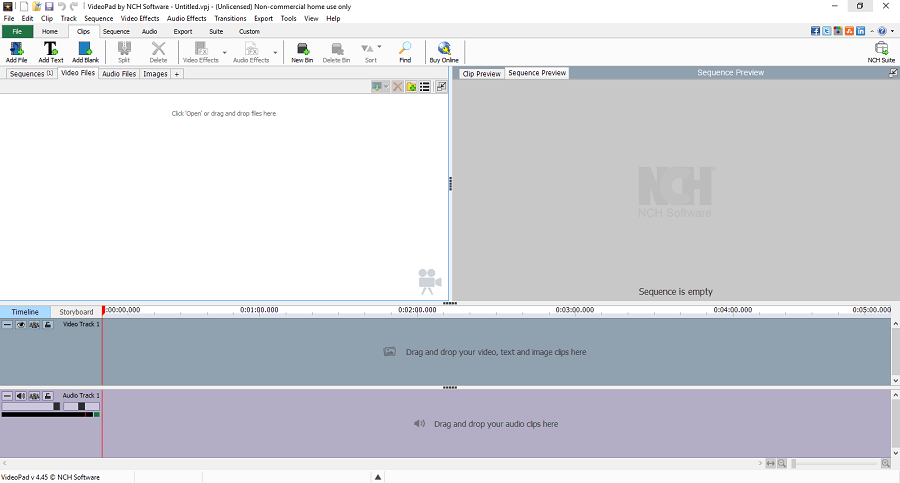
Task: Switch bin to list view icon
Action: pyautogui.click(x=425, y=87)
